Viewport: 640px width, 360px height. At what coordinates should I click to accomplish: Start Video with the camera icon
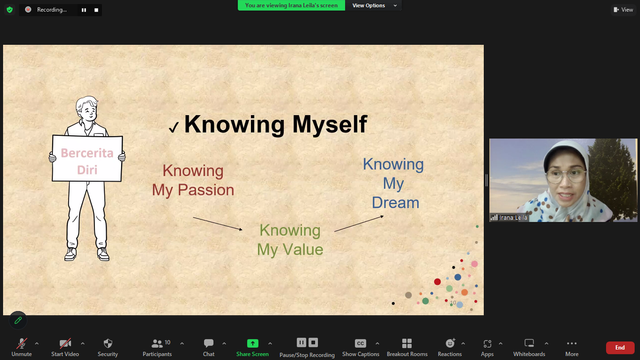point(65,347)
